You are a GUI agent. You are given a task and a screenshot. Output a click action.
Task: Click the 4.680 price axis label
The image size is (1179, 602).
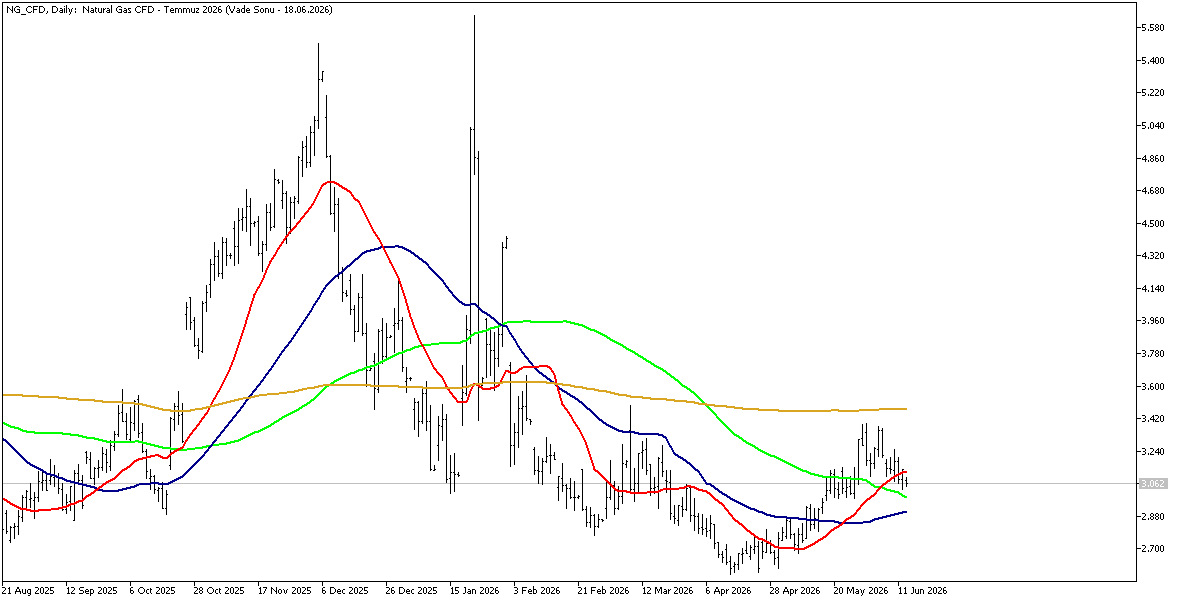[1153, 191]
